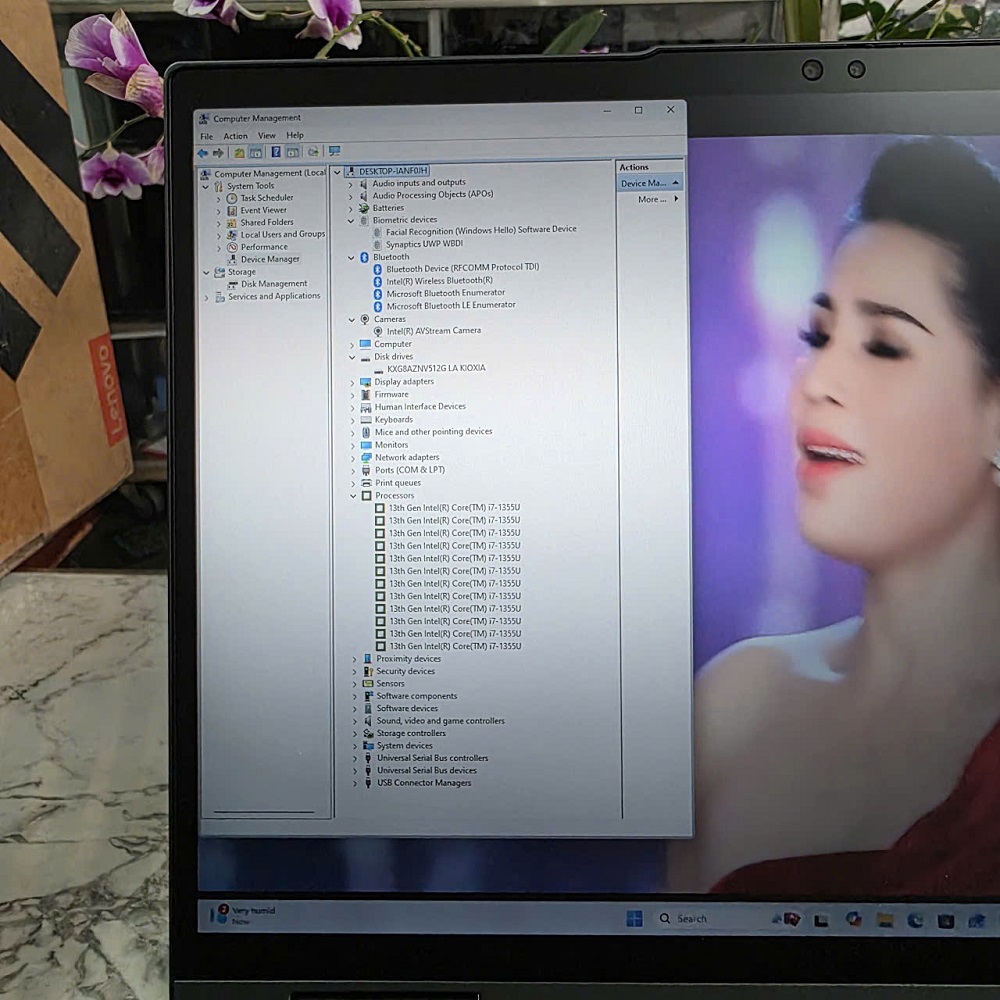The height and width of the screenshot is (1000, 1000).
Task: Select the Intel(R) AVStream Camera device
Action: pos(433,331)
